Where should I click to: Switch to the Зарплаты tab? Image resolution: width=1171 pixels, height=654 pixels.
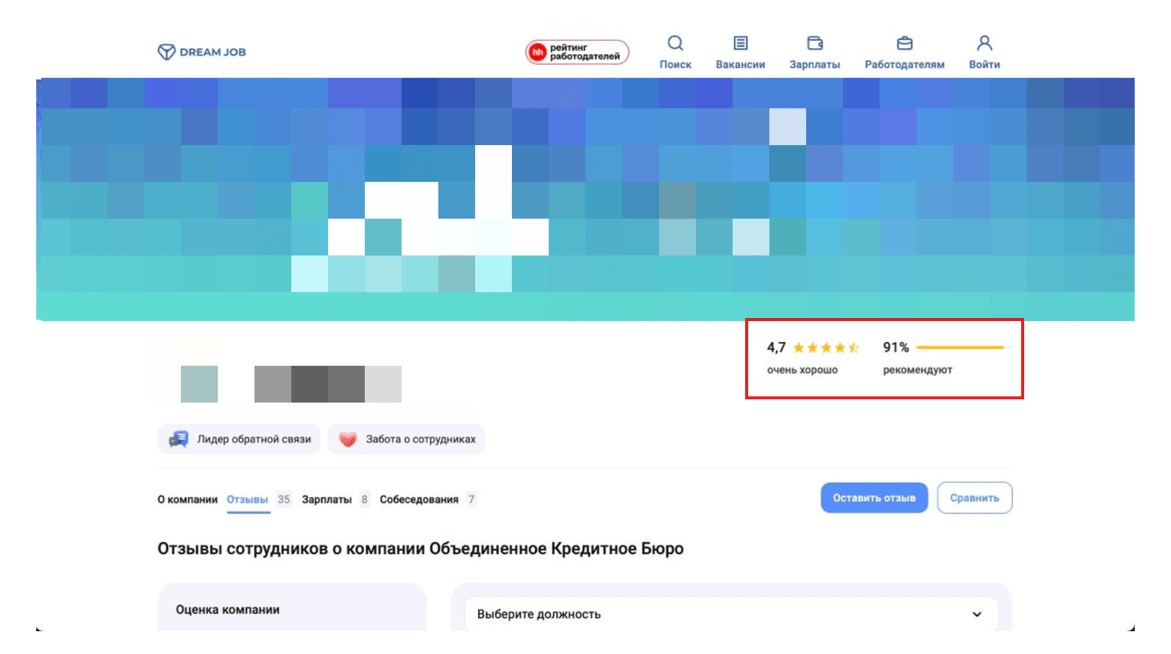[326, 499]
